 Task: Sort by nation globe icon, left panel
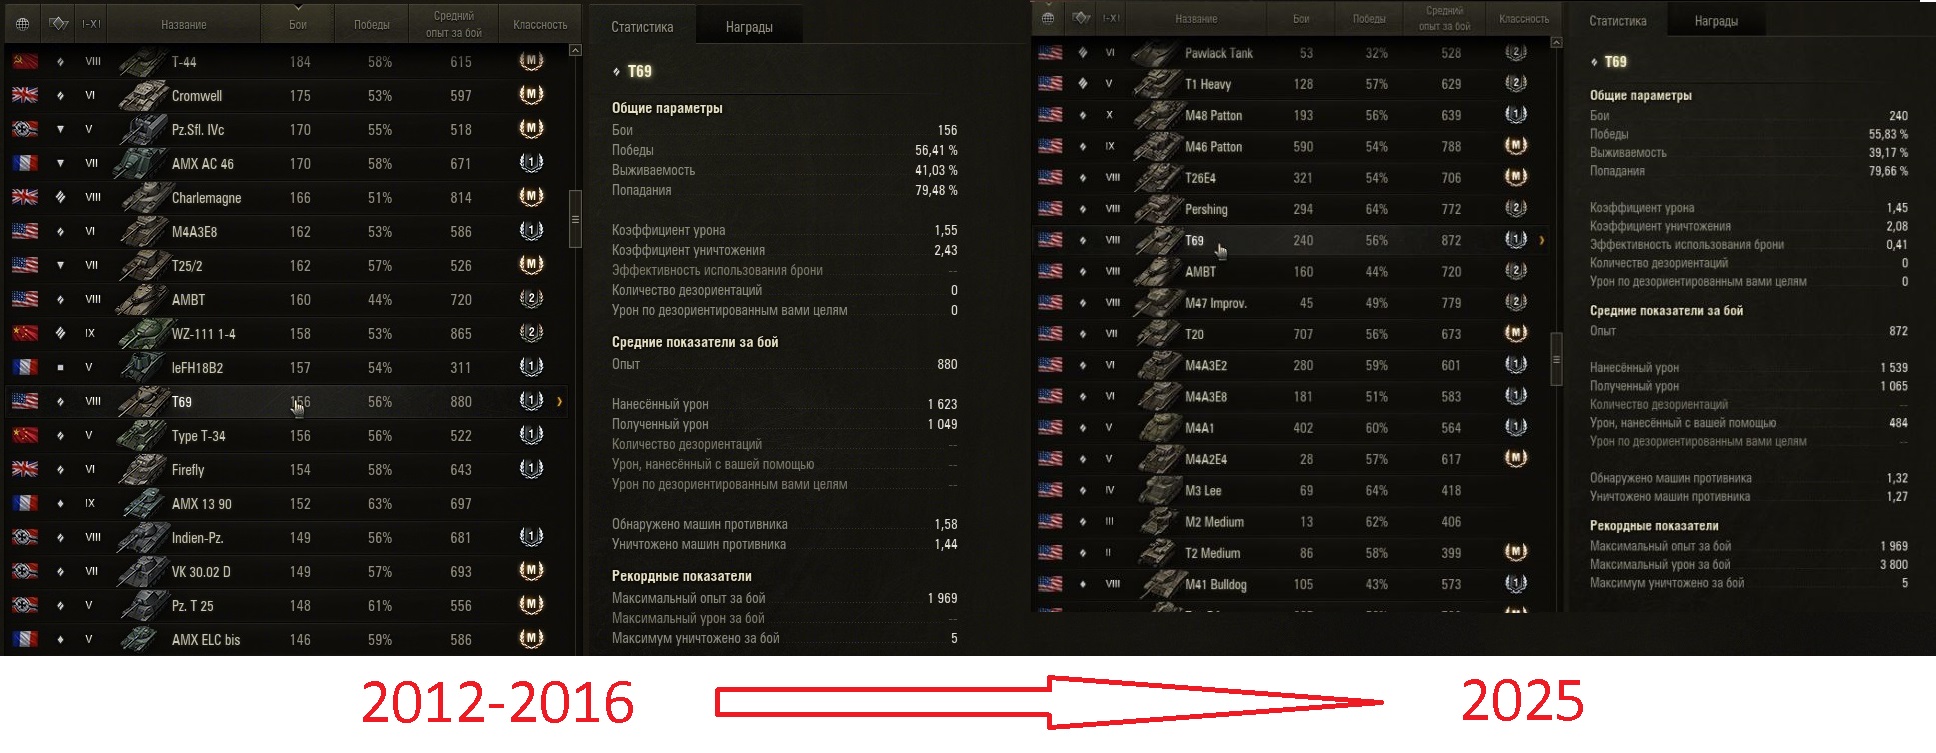pos(23,24)
